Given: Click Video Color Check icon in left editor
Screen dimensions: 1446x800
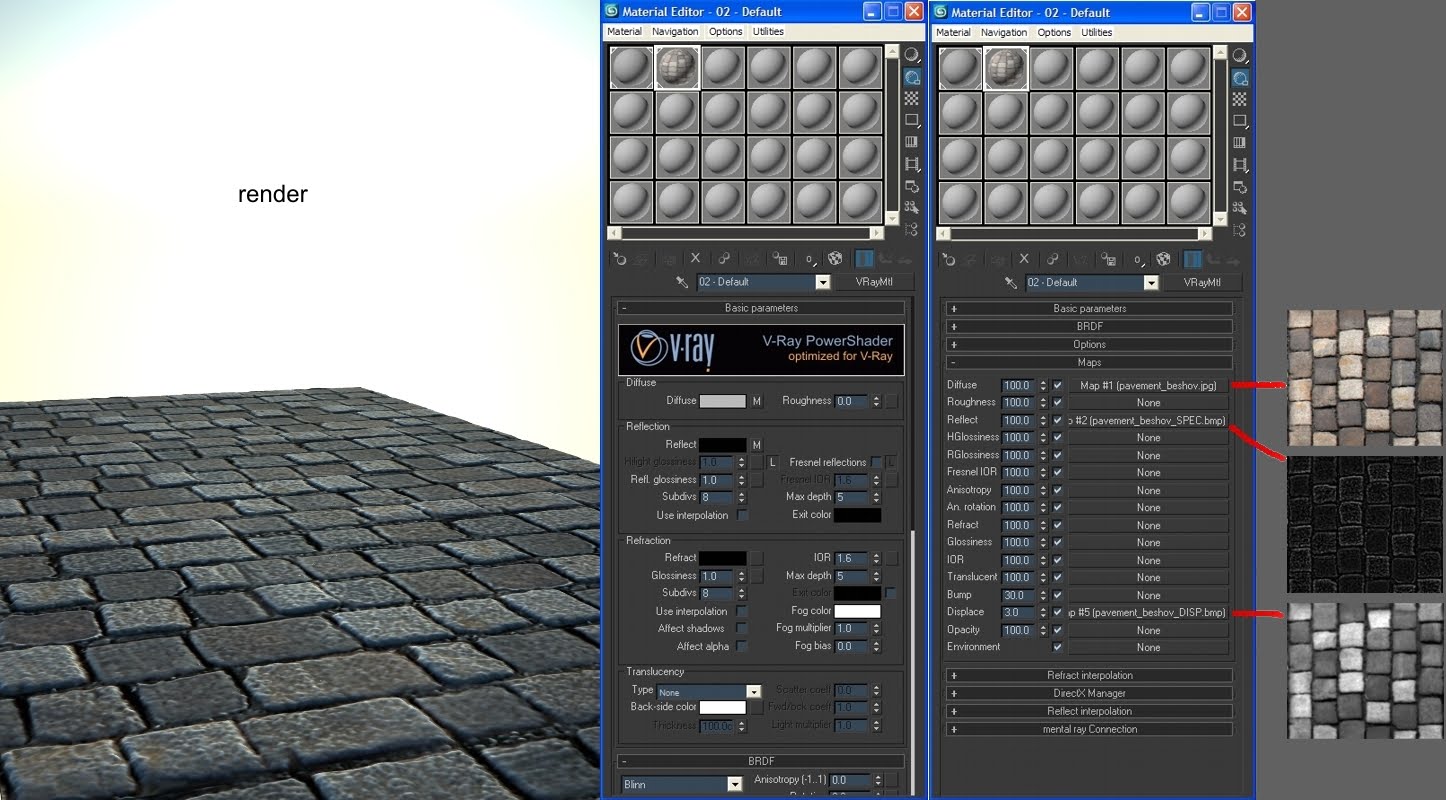Looking at the screenshot, I should [x=912, y=142].
